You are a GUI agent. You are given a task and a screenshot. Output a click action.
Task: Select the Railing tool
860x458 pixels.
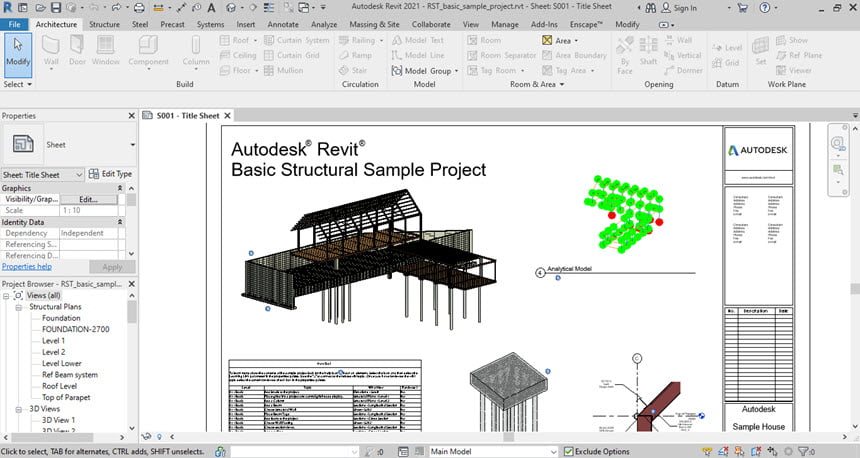click(x=361, y=40)
